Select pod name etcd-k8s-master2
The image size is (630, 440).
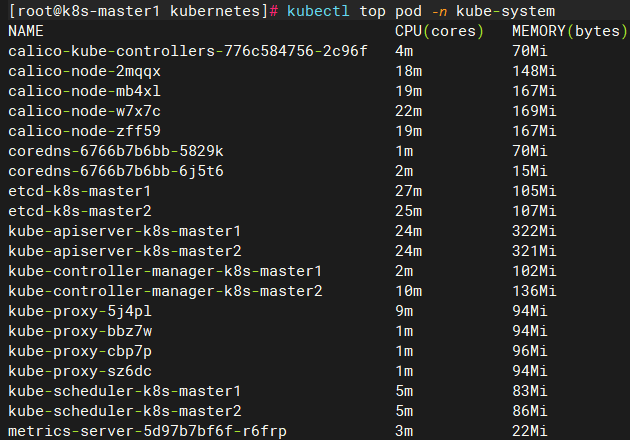80,211
